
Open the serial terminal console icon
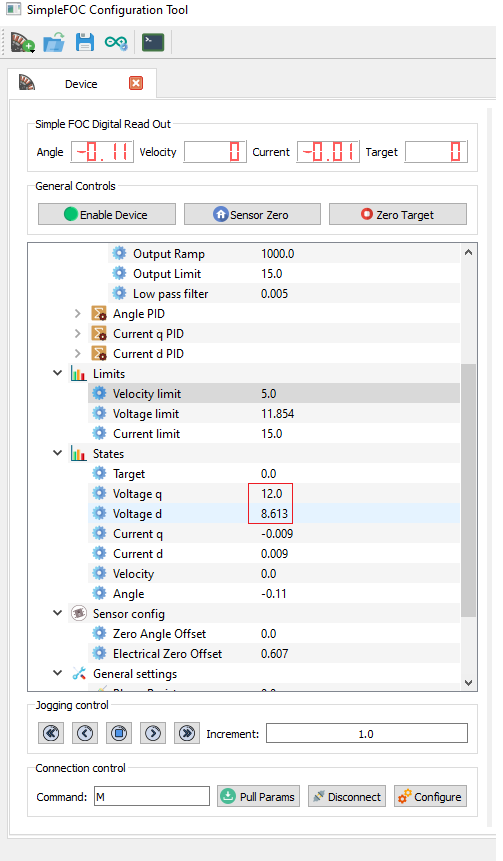coord(153,42)
